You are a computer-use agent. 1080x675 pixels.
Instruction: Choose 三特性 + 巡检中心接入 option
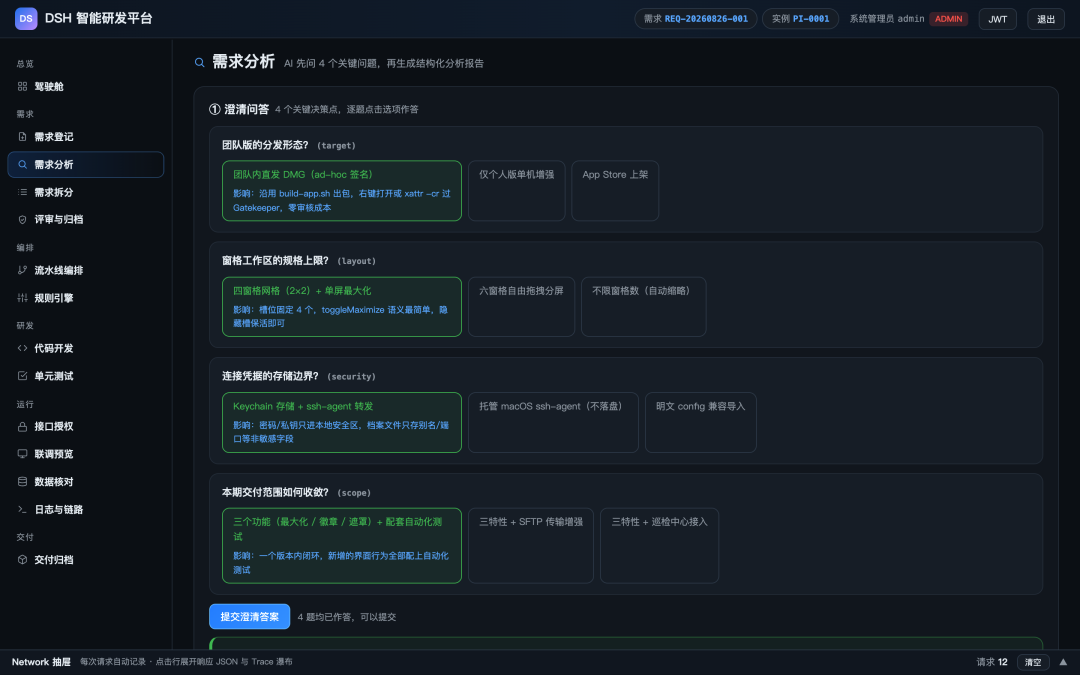(659, 546)
